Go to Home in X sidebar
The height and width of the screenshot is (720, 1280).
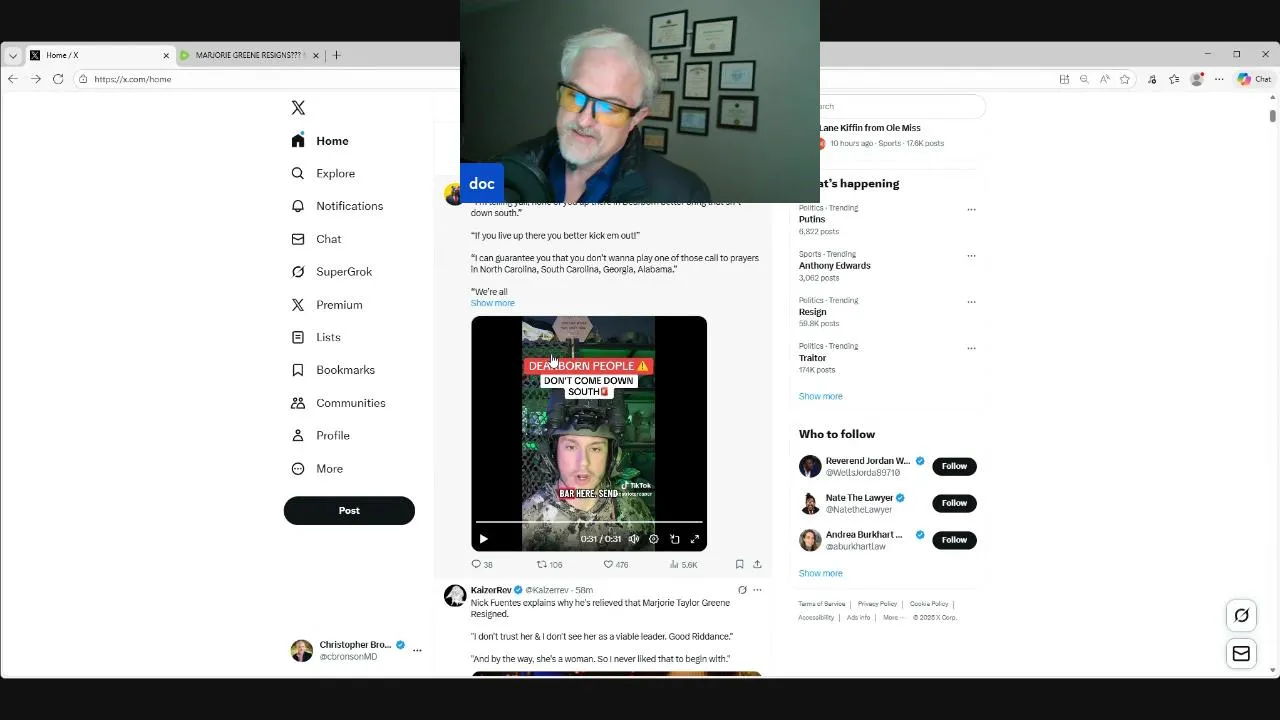pos(320,141)
